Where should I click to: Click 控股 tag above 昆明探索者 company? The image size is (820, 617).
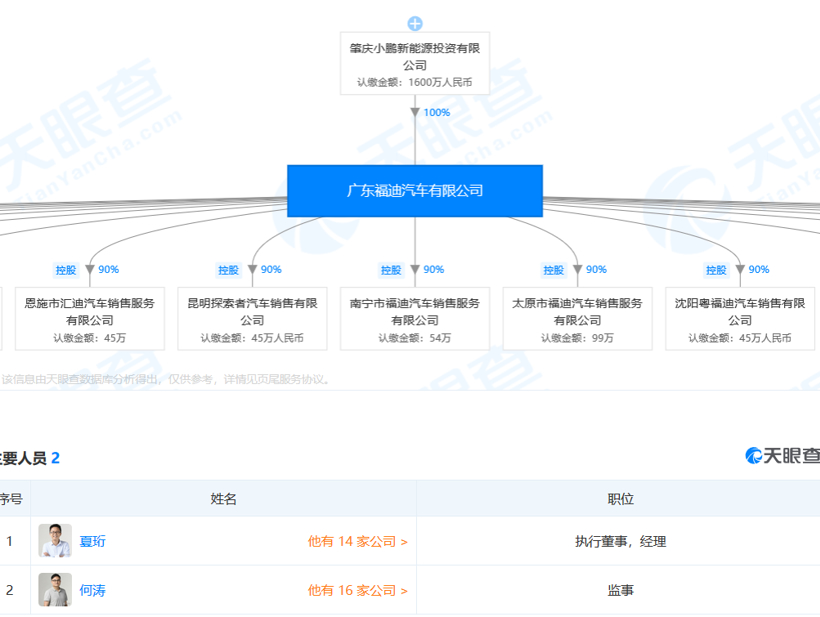(229, 270)
